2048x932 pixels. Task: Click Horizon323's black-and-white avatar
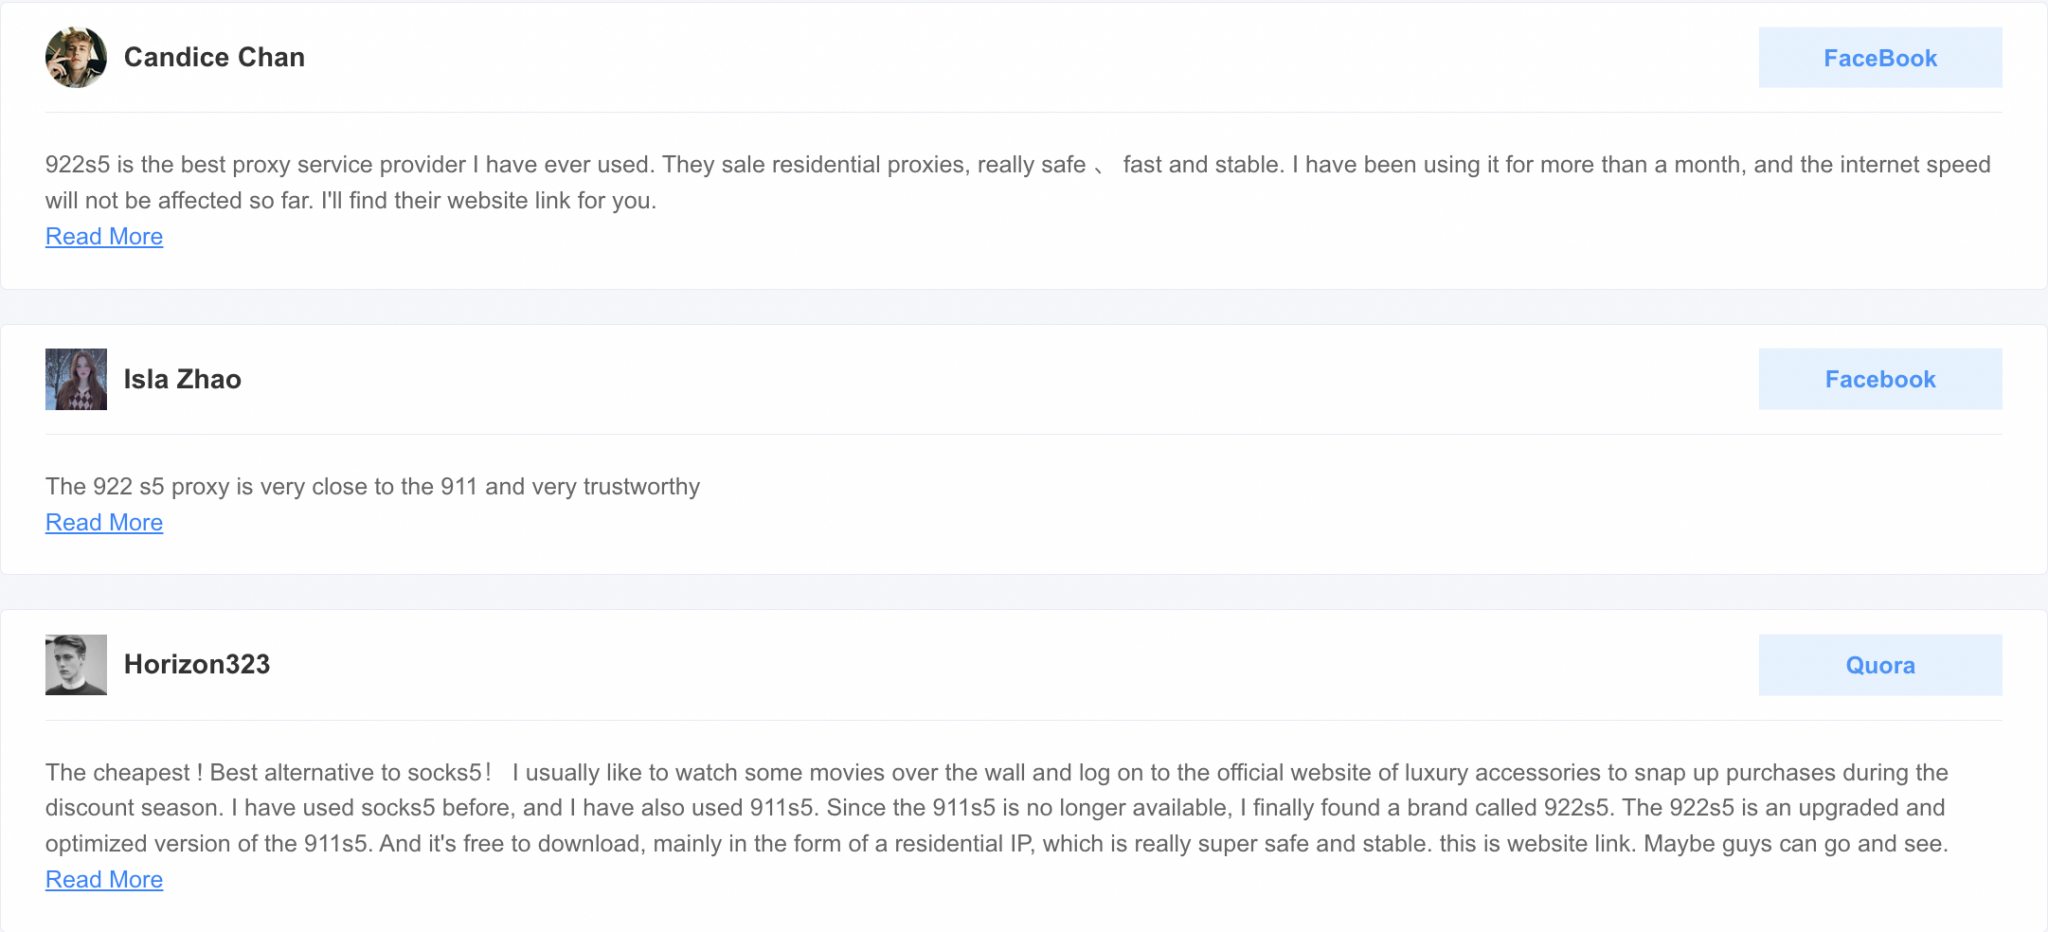coord(76,665)
